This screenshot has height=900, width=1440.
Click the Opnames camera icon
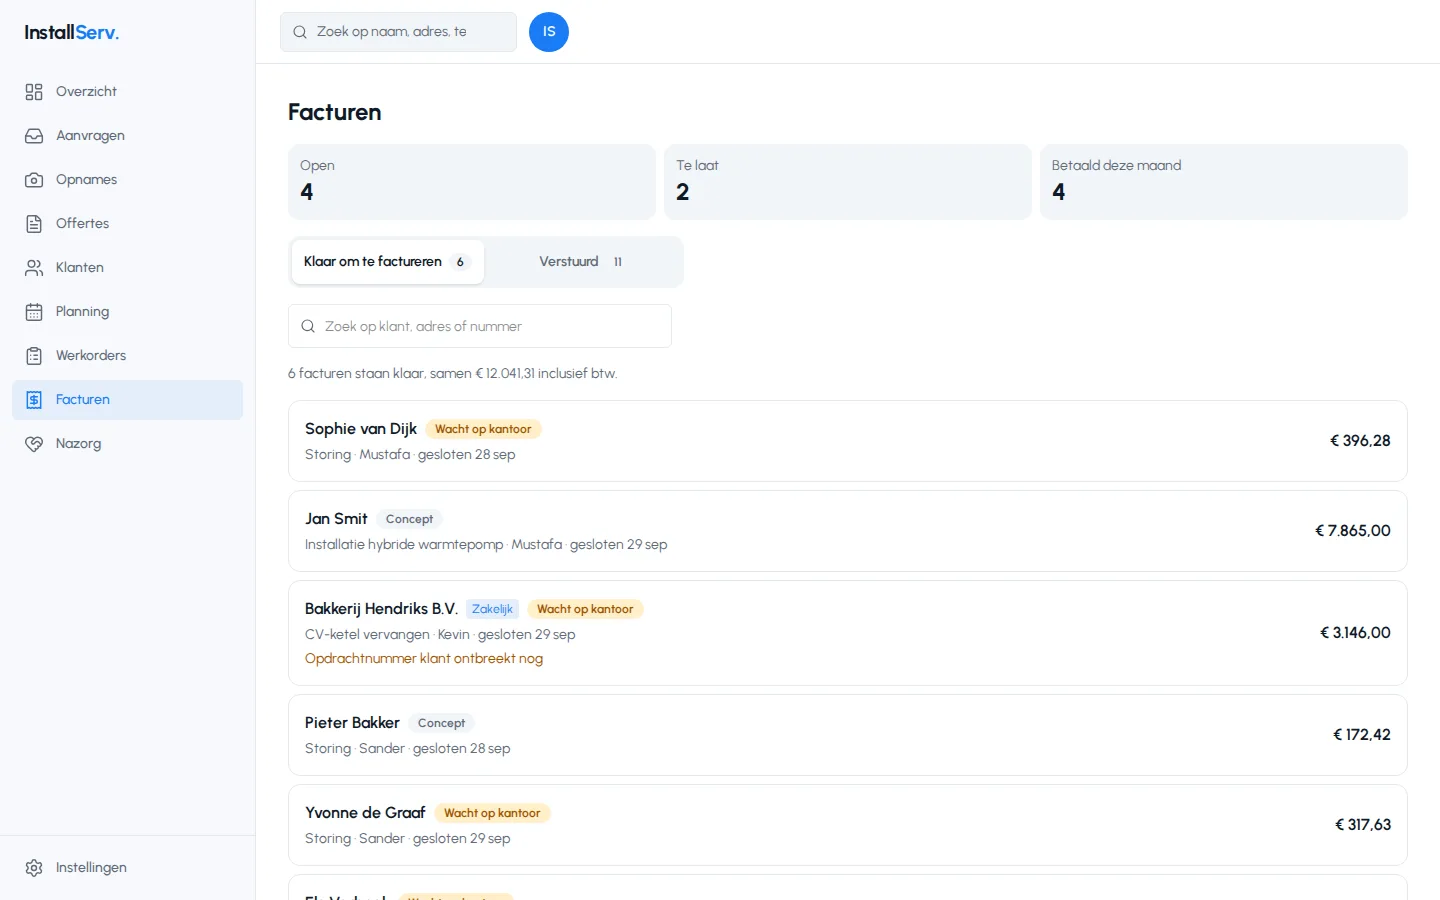point(34,180)
